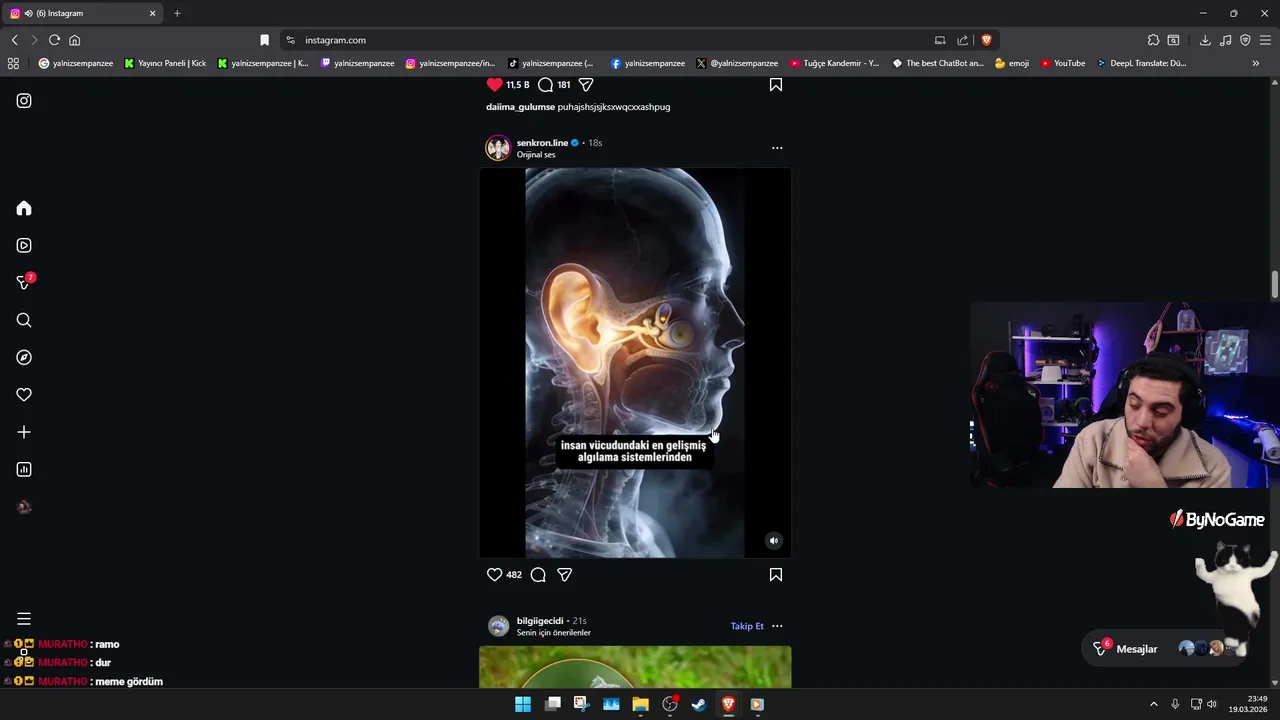Save the senkron.line post bookmark

776,574
